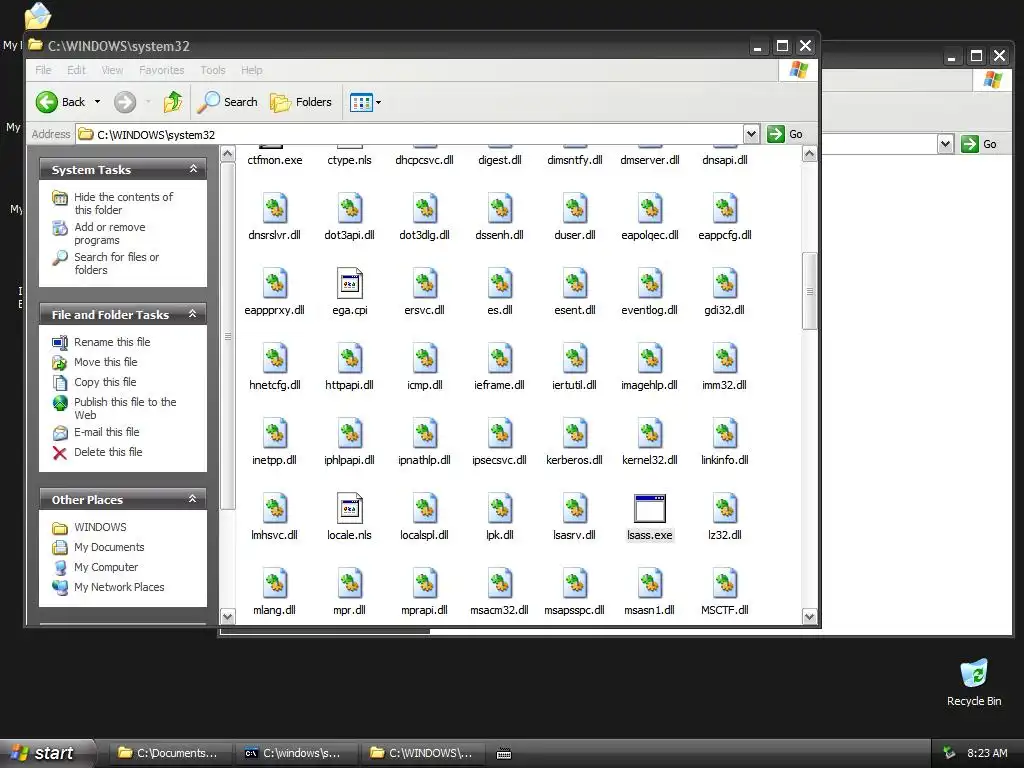Collapse the File and Folder Tasks panel
Viewport: 1024px width, 768px height.
click(x=193, y=314)
